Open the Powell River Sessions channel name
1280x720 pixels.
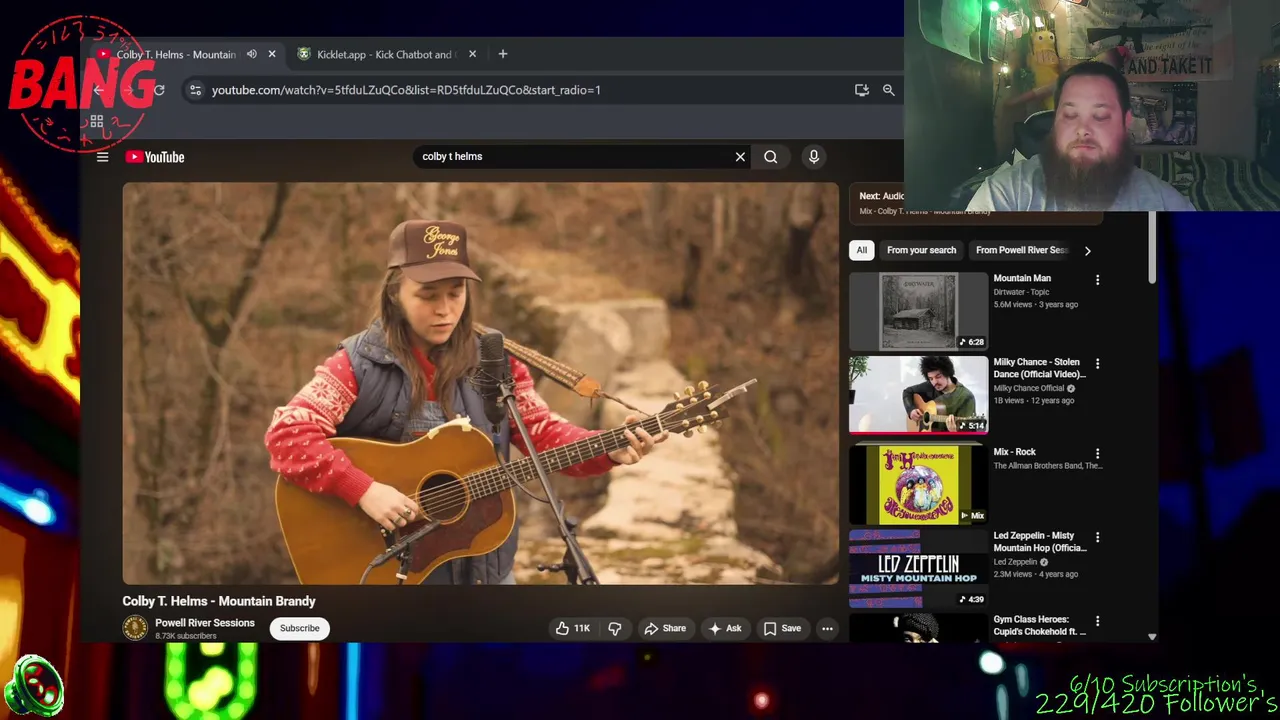coord(205,623)
